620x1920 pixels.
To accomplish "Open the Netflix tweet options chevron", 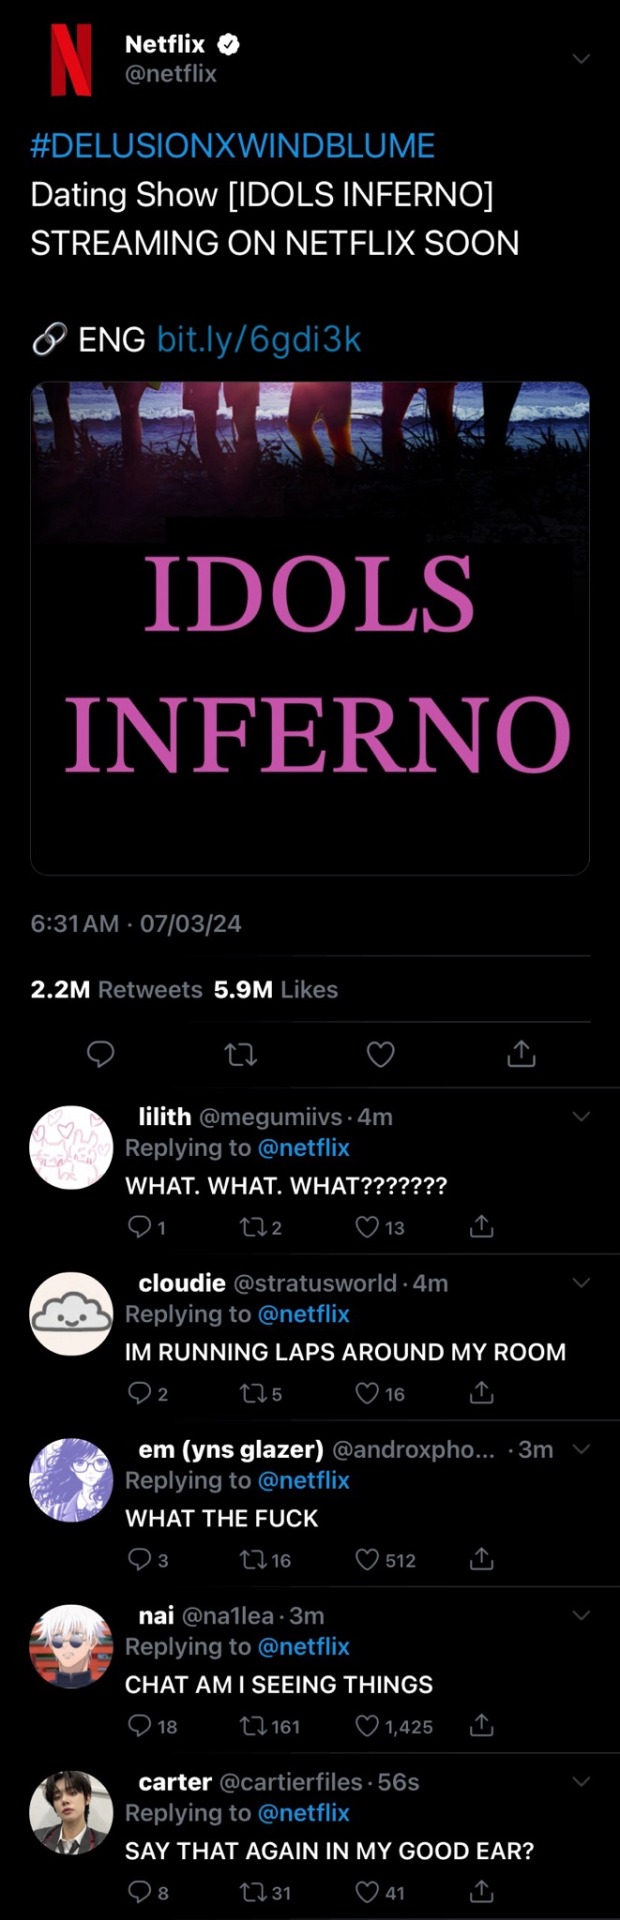I will coord(581,59).
